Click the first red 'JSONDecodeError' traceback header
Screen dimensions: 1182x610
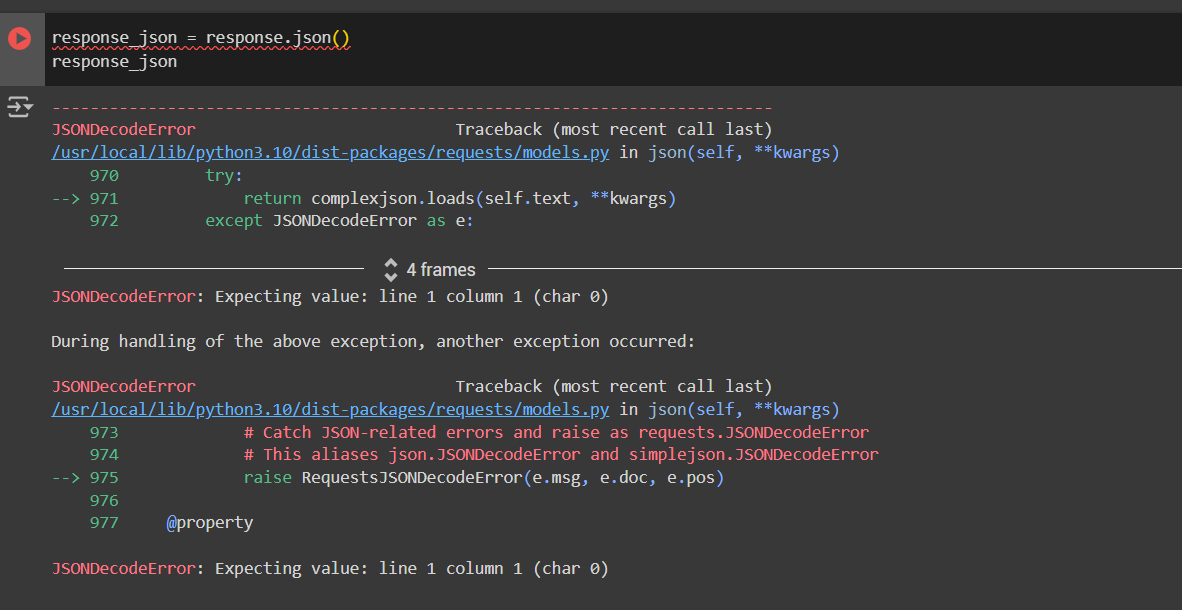point(124,130)
